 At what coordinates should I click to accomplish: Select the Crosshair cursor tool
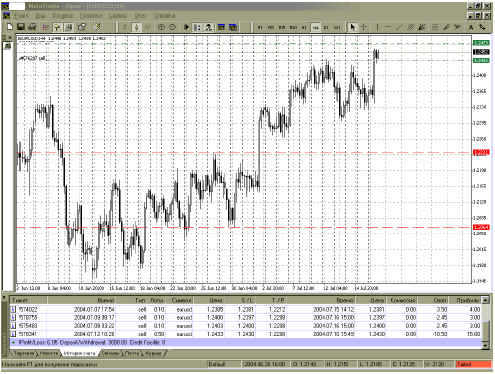tap(364, 27)
